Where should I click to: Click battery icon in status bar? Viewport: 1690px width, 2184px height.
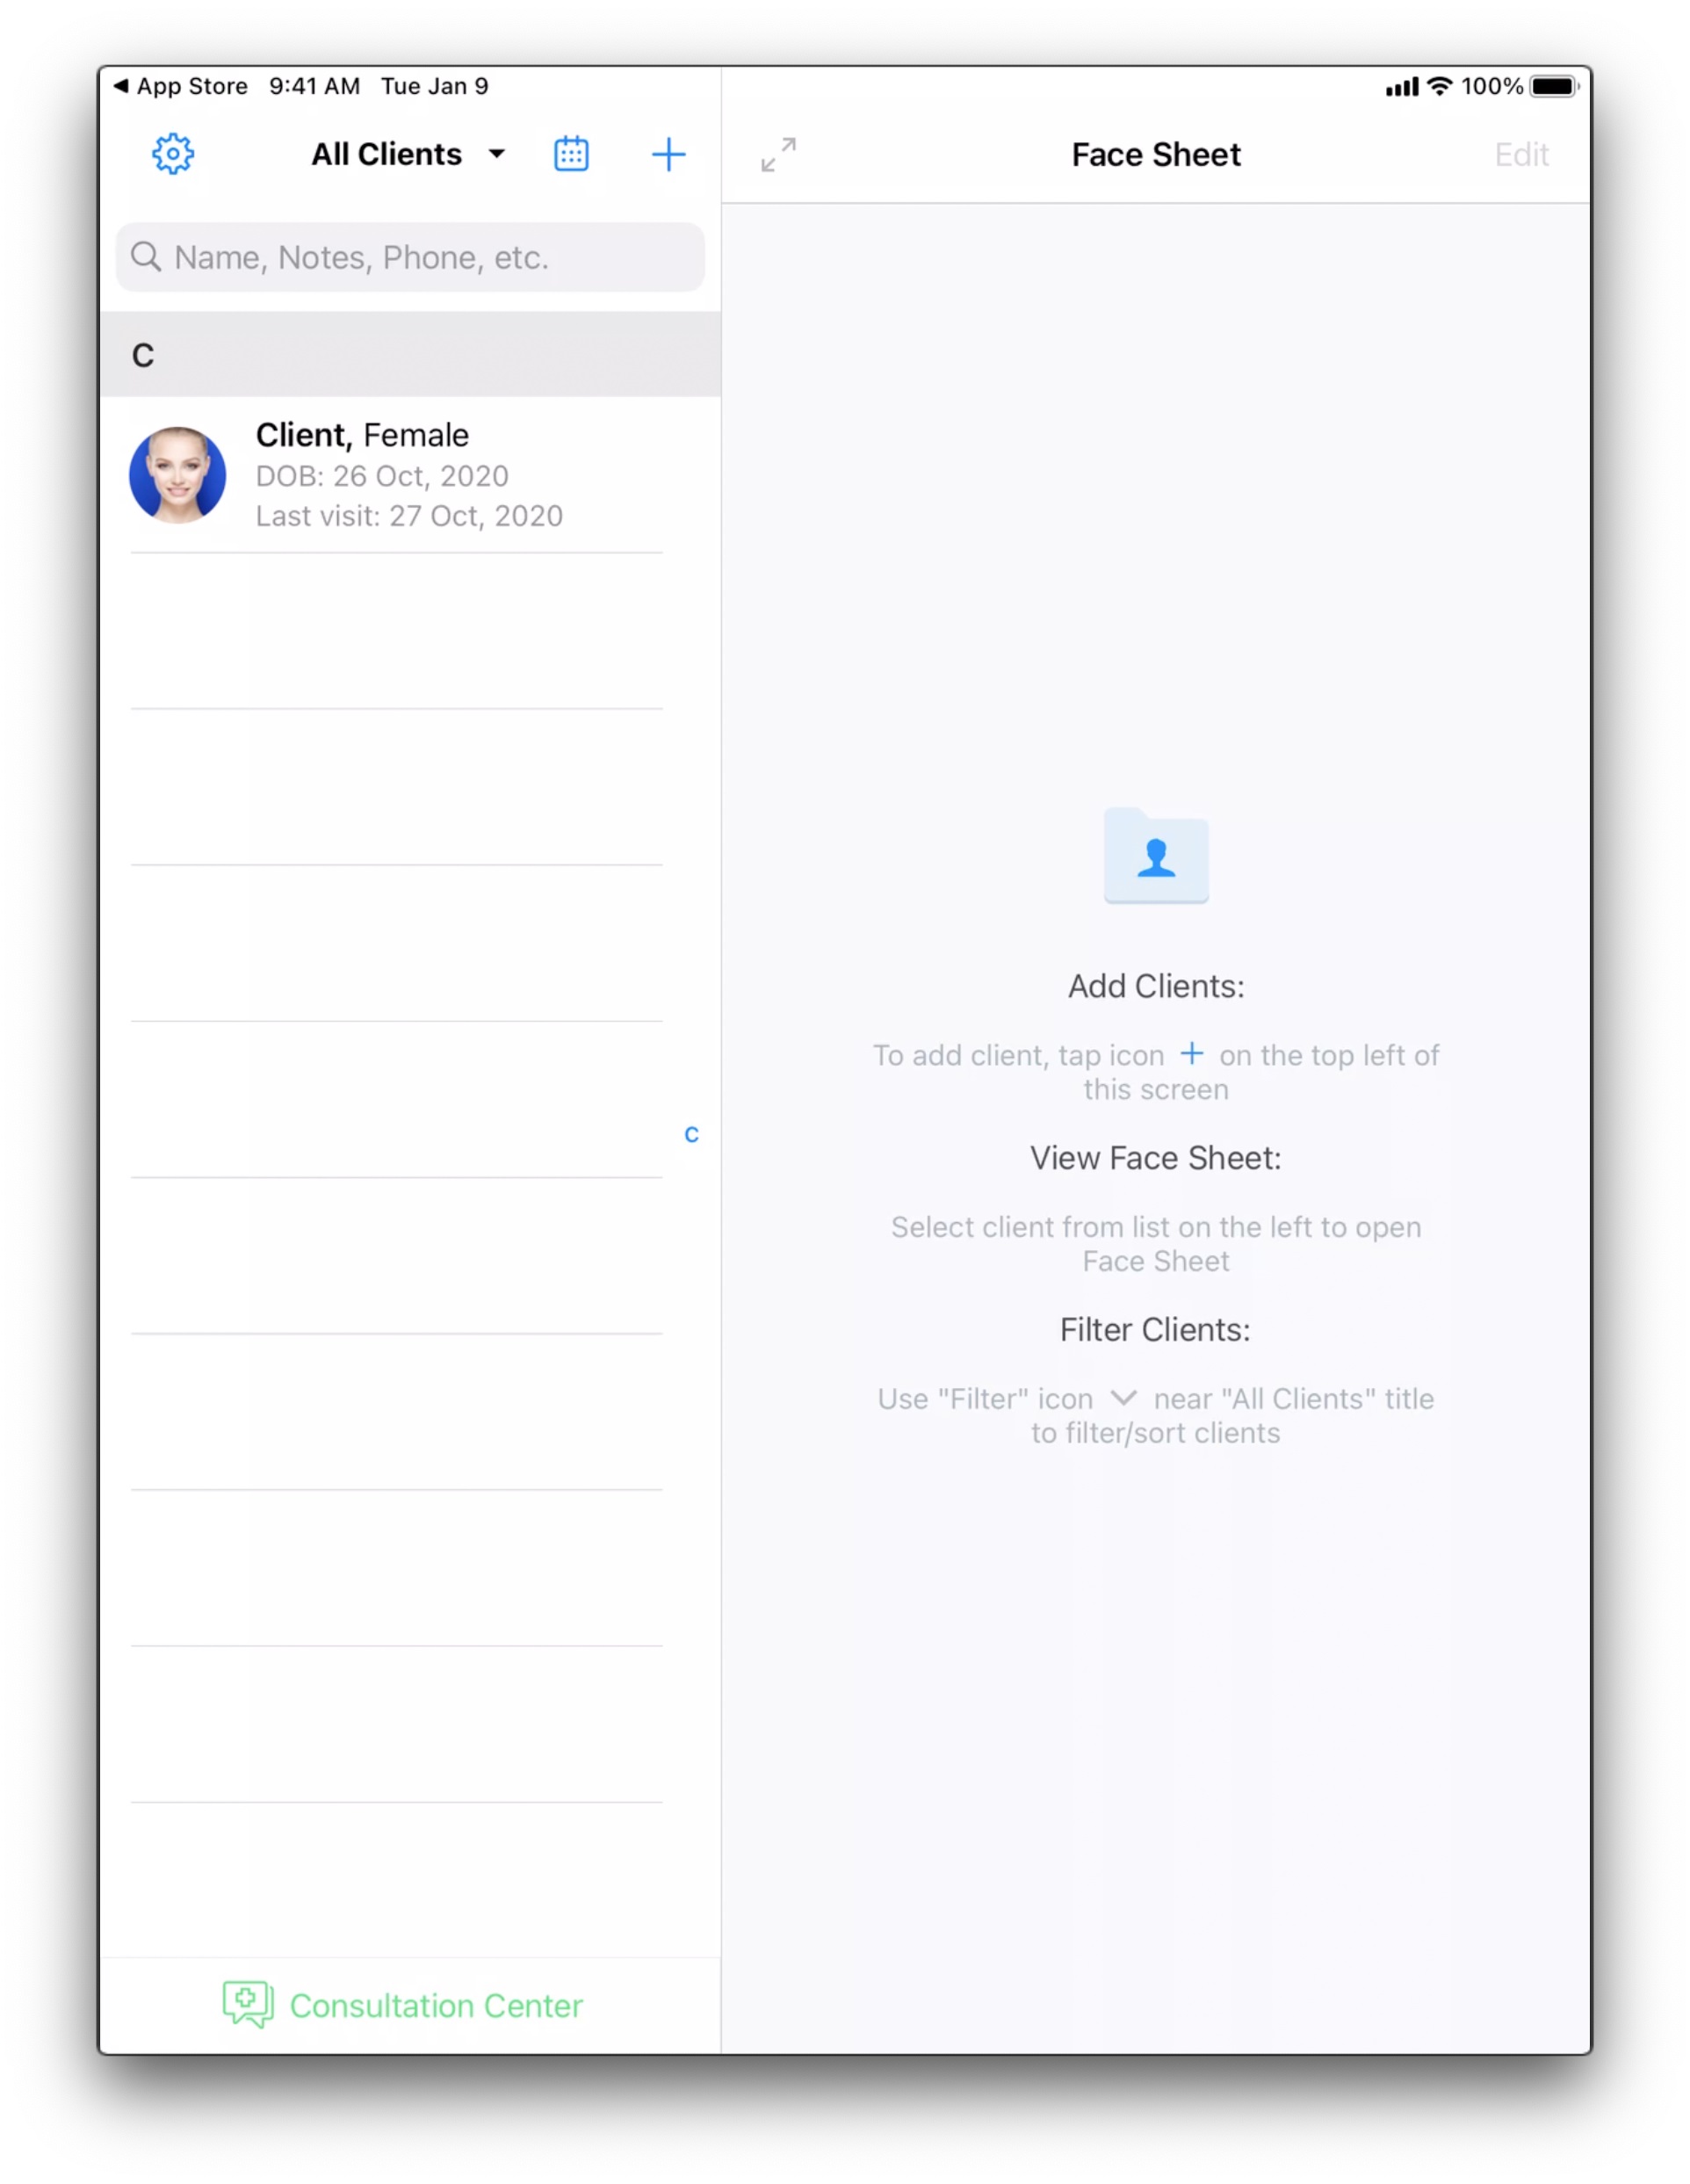click(1554, 86)
